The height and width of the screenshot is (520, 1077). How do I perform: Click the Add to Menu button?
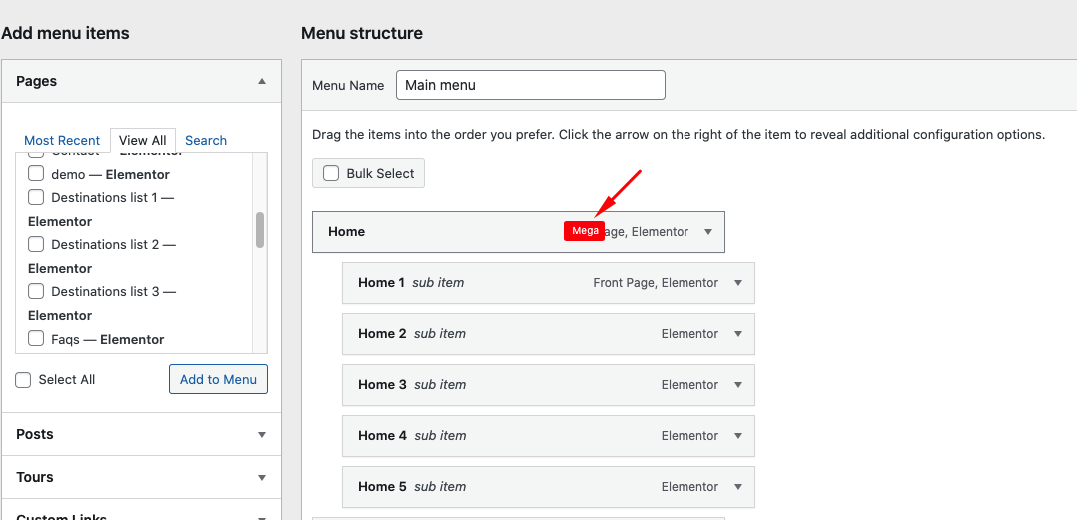218,380
